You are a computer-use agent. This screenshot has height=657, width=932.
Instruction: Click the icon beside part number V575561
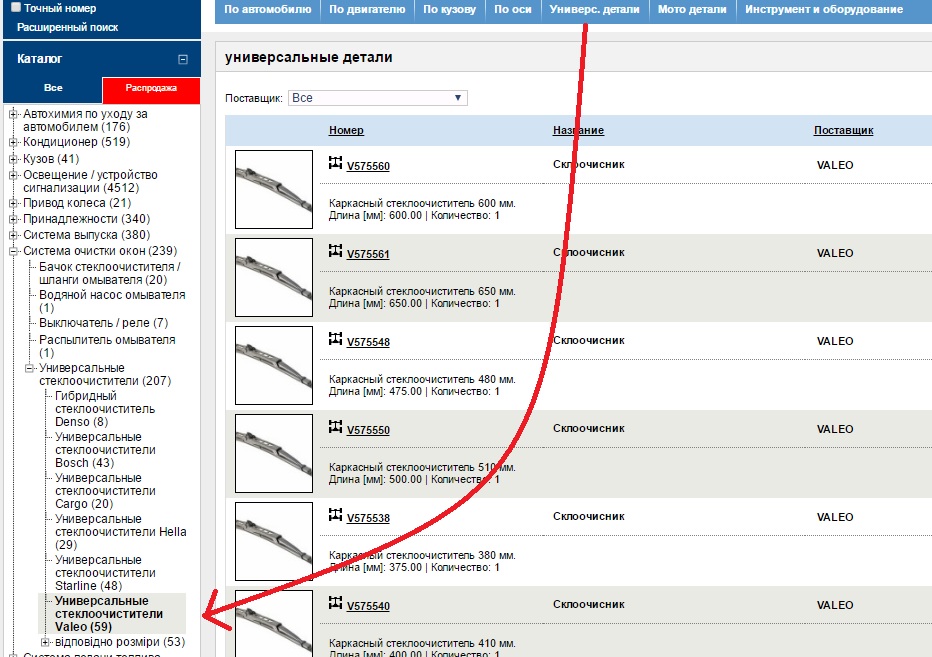click(x=336, y=251)
